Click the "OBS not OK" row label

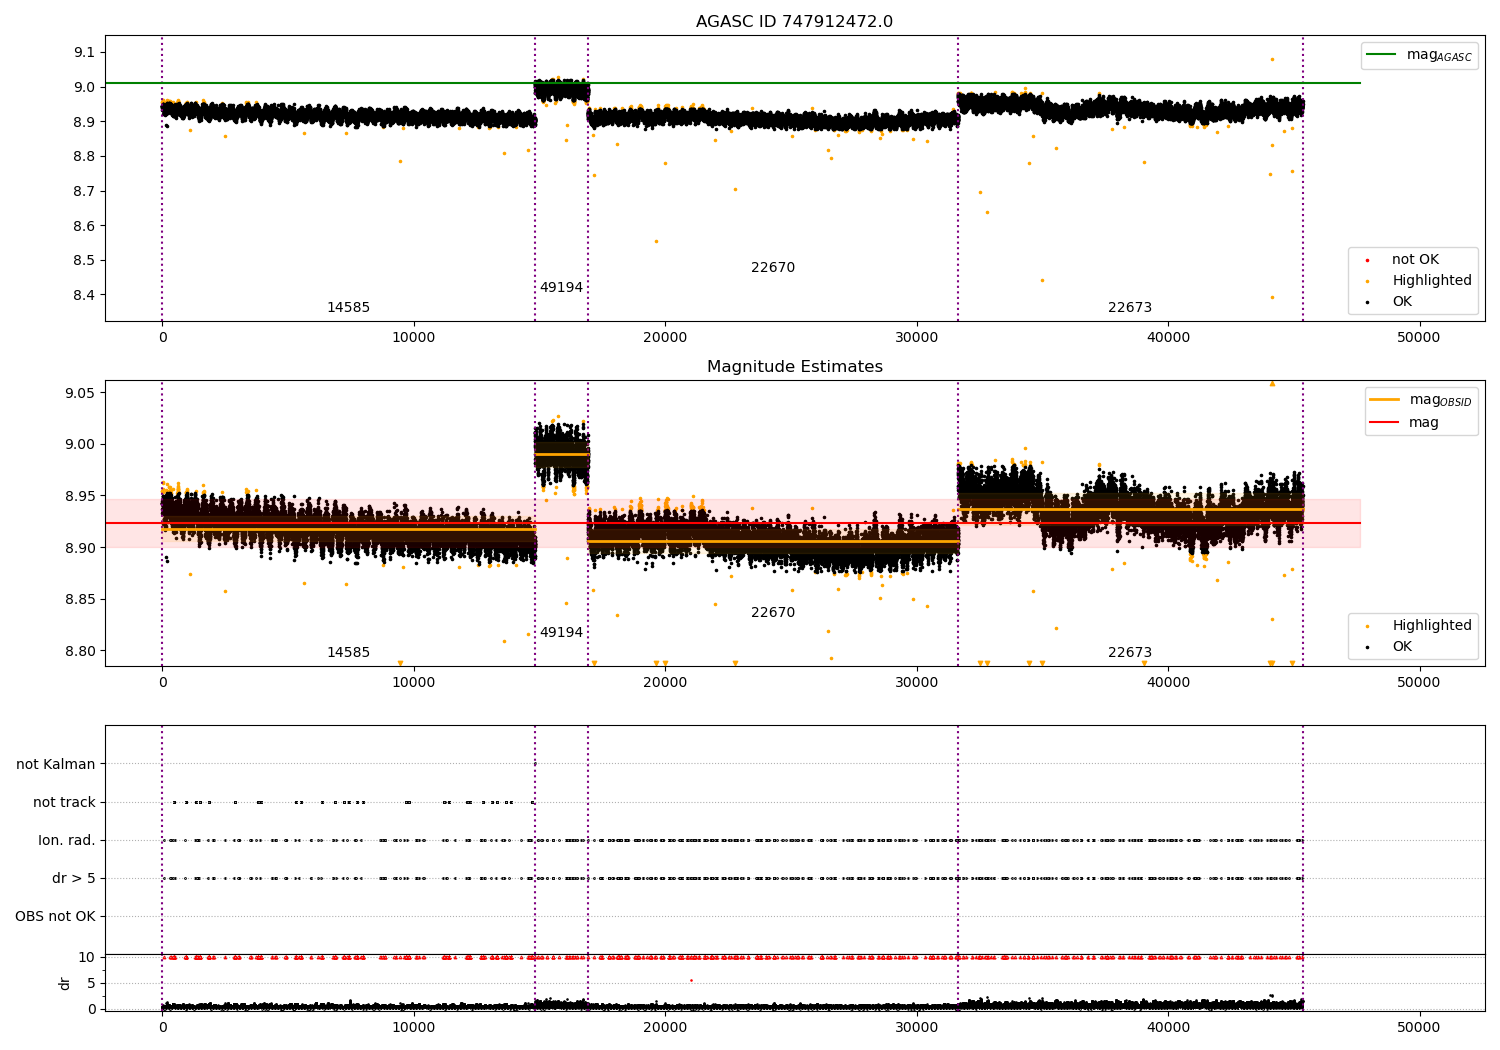(x=55, y=917)
